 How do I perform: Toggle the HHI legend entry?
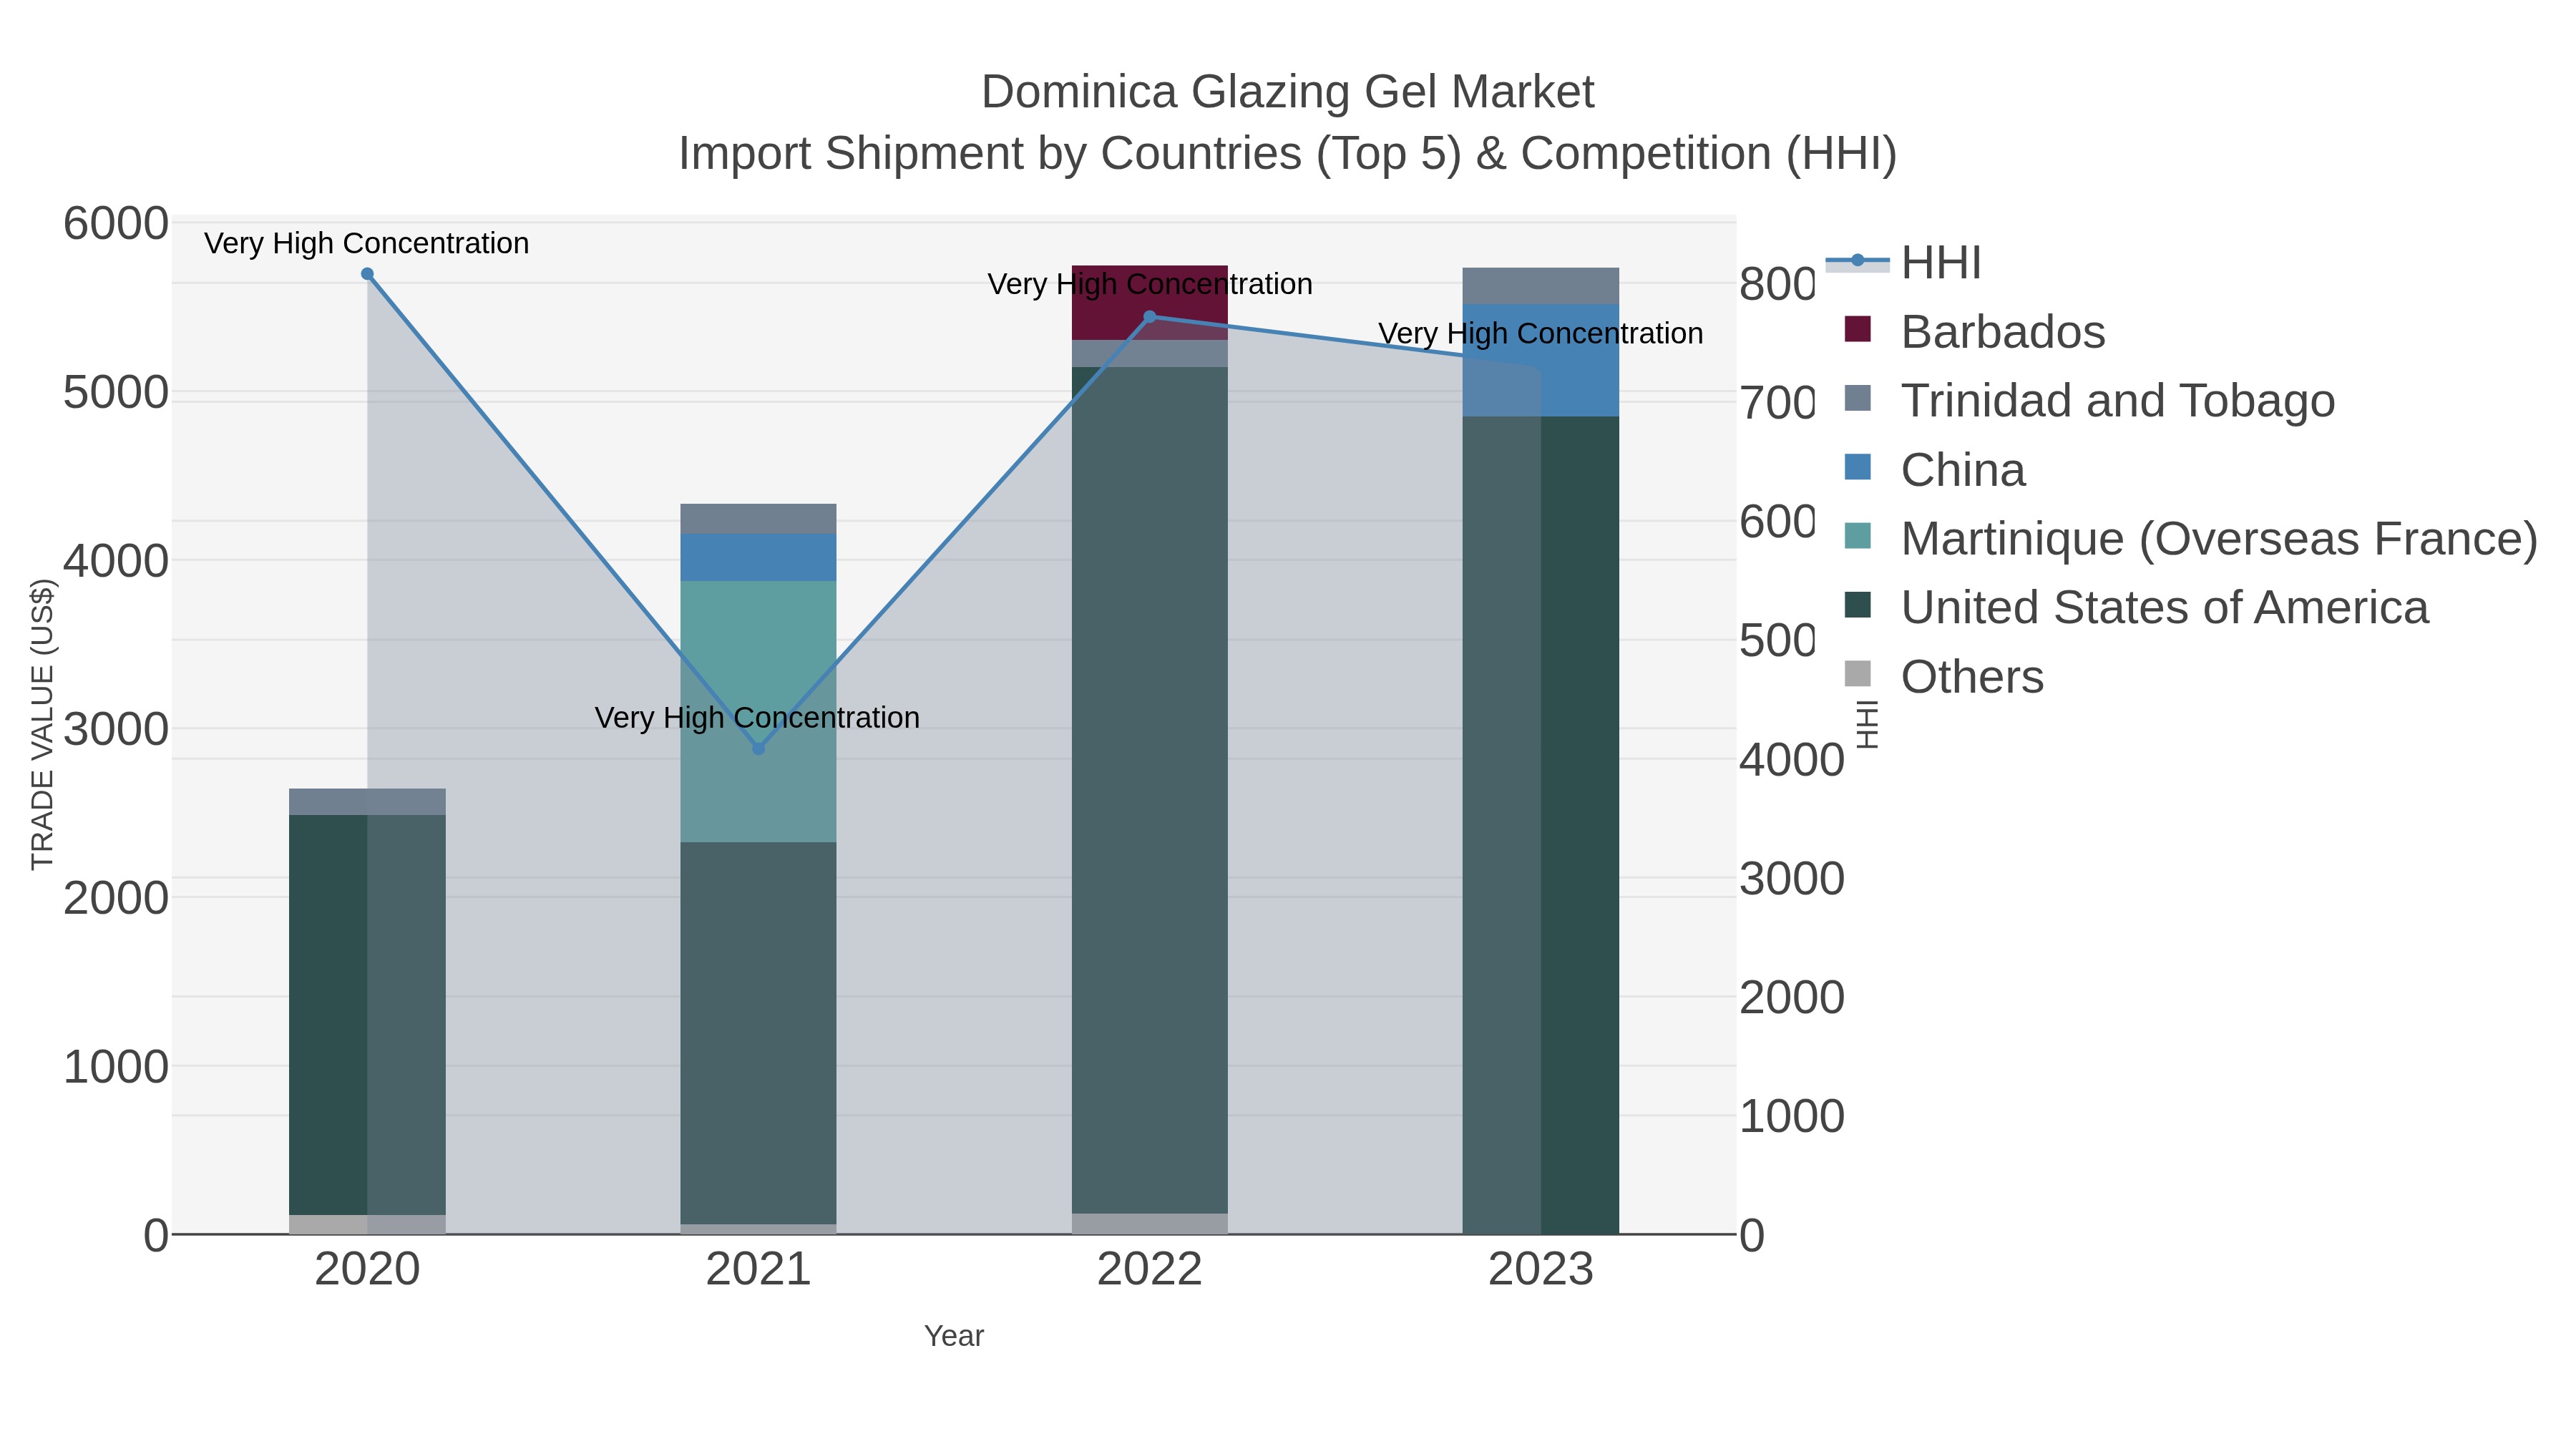[1904, 262]
